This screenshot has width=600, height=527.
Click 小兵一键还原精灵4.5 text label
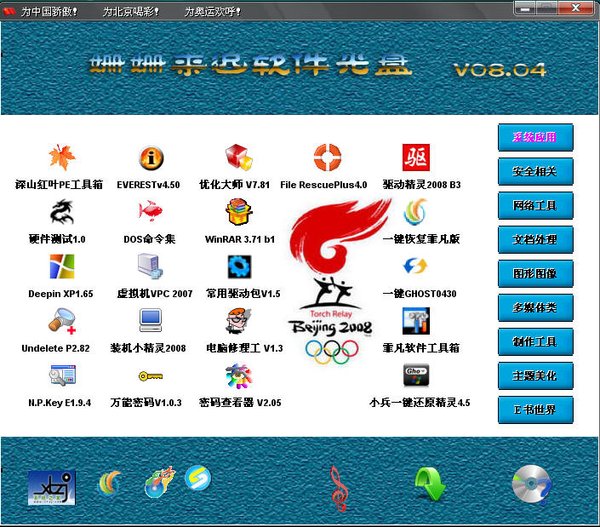pyautogui.click(x=419, y=403)
